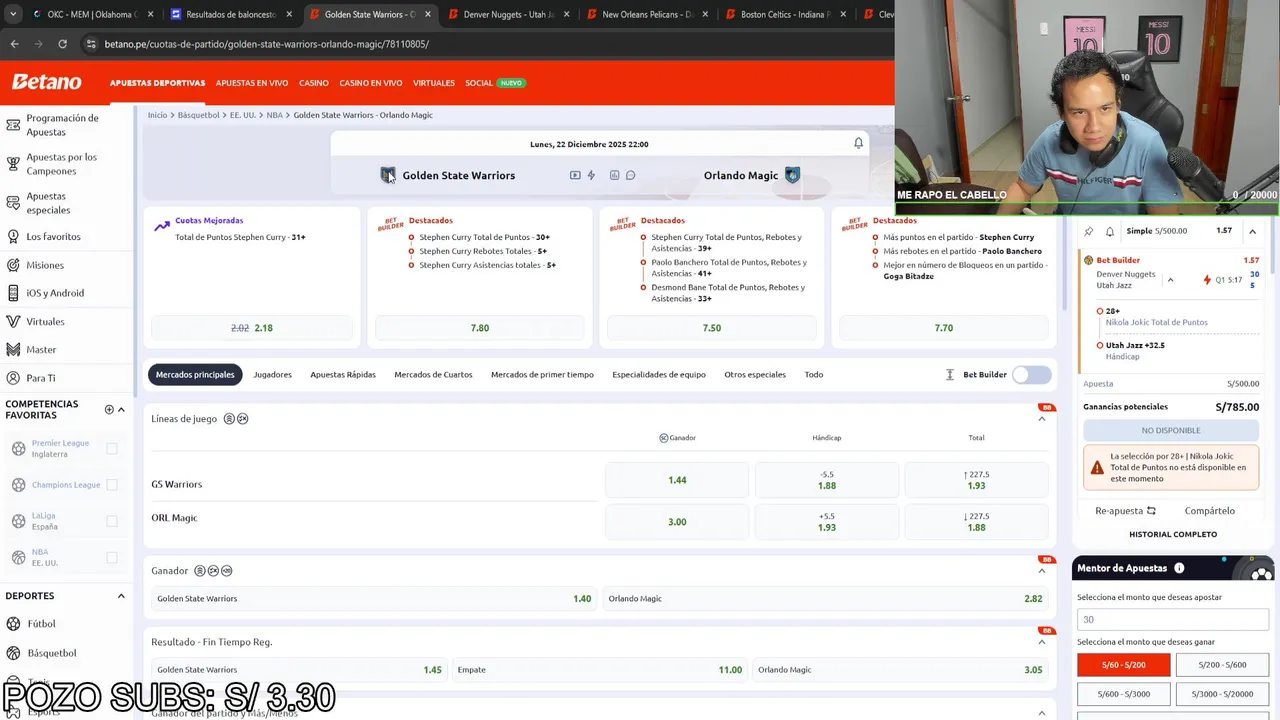Viewport: 1280px width, 720px height.
Task: Click bet amount input field
Action: coord(1173,620)
